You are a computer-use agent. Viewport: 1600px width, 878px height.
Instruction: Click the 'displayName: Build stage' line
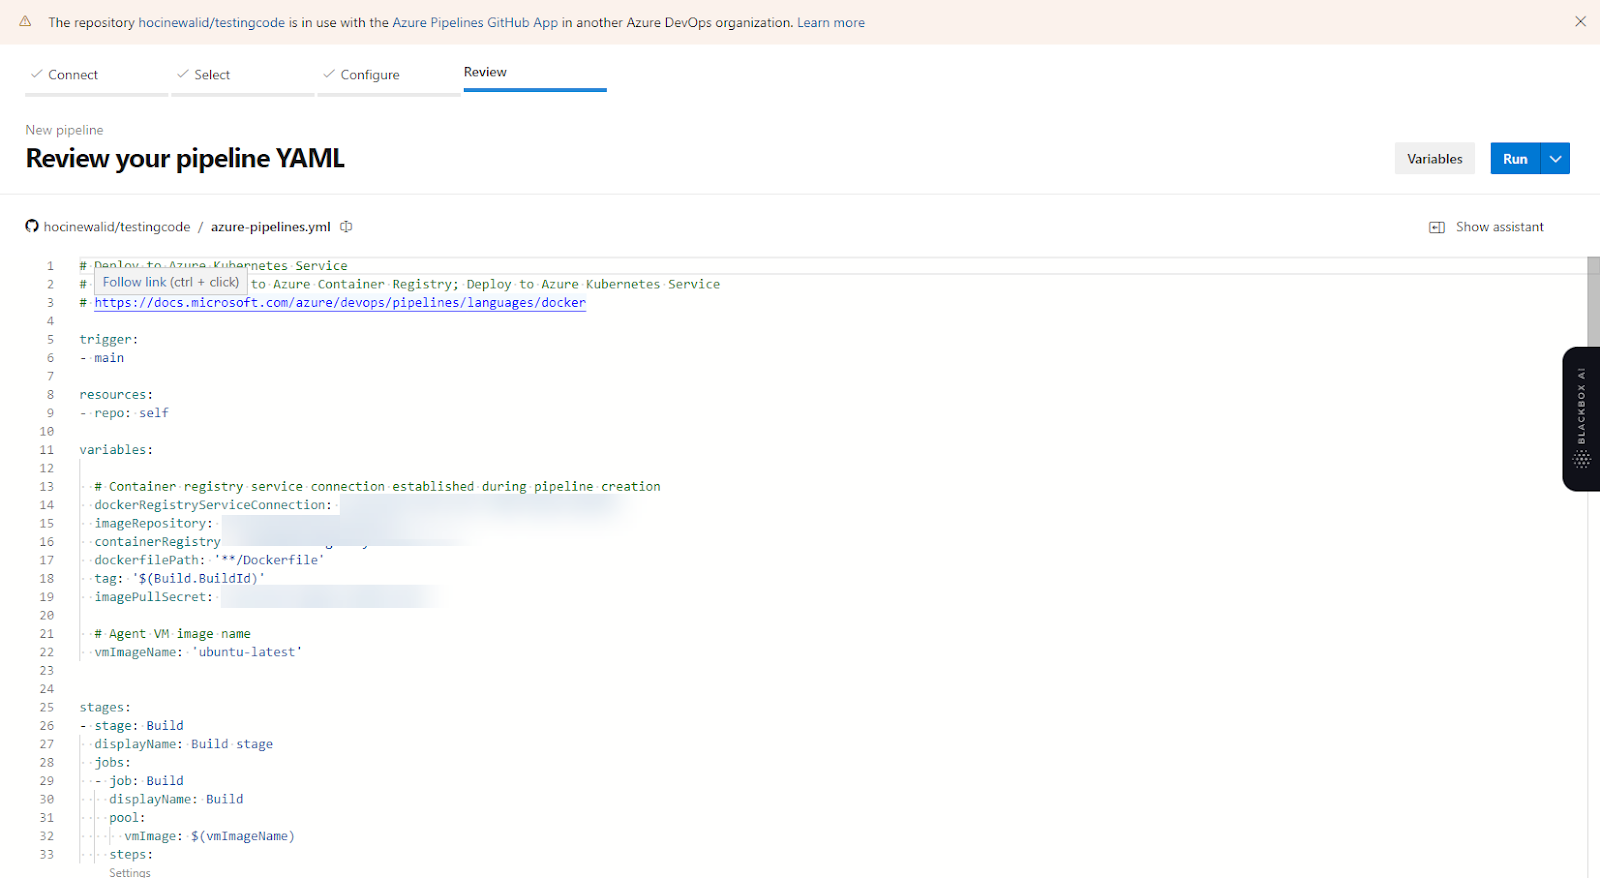[183, 744]
